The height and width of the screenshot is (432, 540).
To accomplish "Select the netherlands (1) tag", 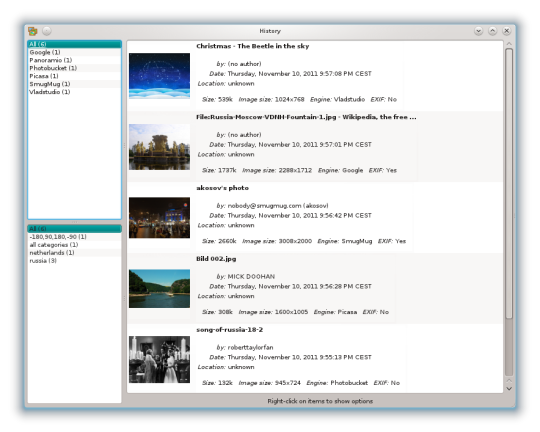I will (x=74, y=253).
